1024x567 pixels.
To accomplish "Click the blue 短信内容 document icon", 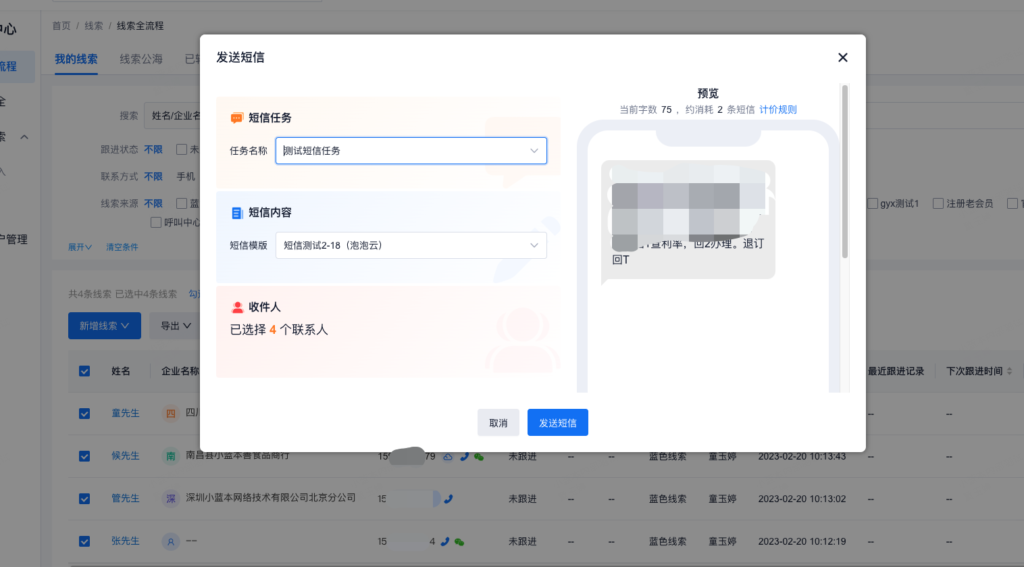I will pyautogui.click(x=237, y=213).
